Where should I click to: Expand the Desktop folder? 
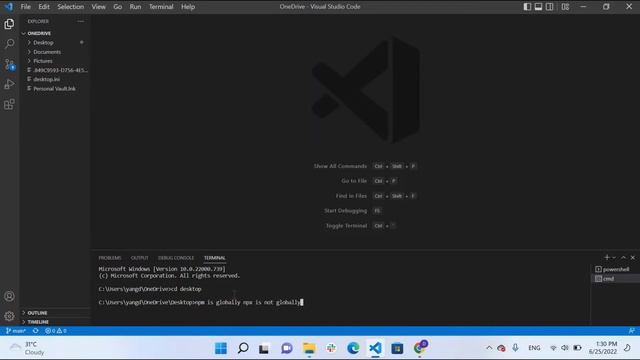tap(55, 42)
